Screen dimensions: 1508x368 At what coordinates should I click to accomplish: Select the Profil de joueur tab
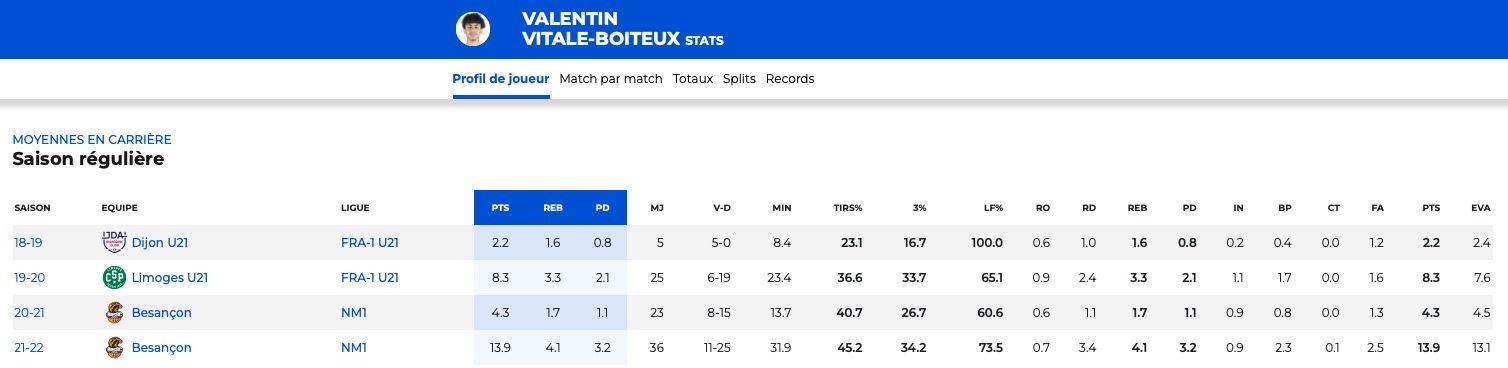coord(501,78)
